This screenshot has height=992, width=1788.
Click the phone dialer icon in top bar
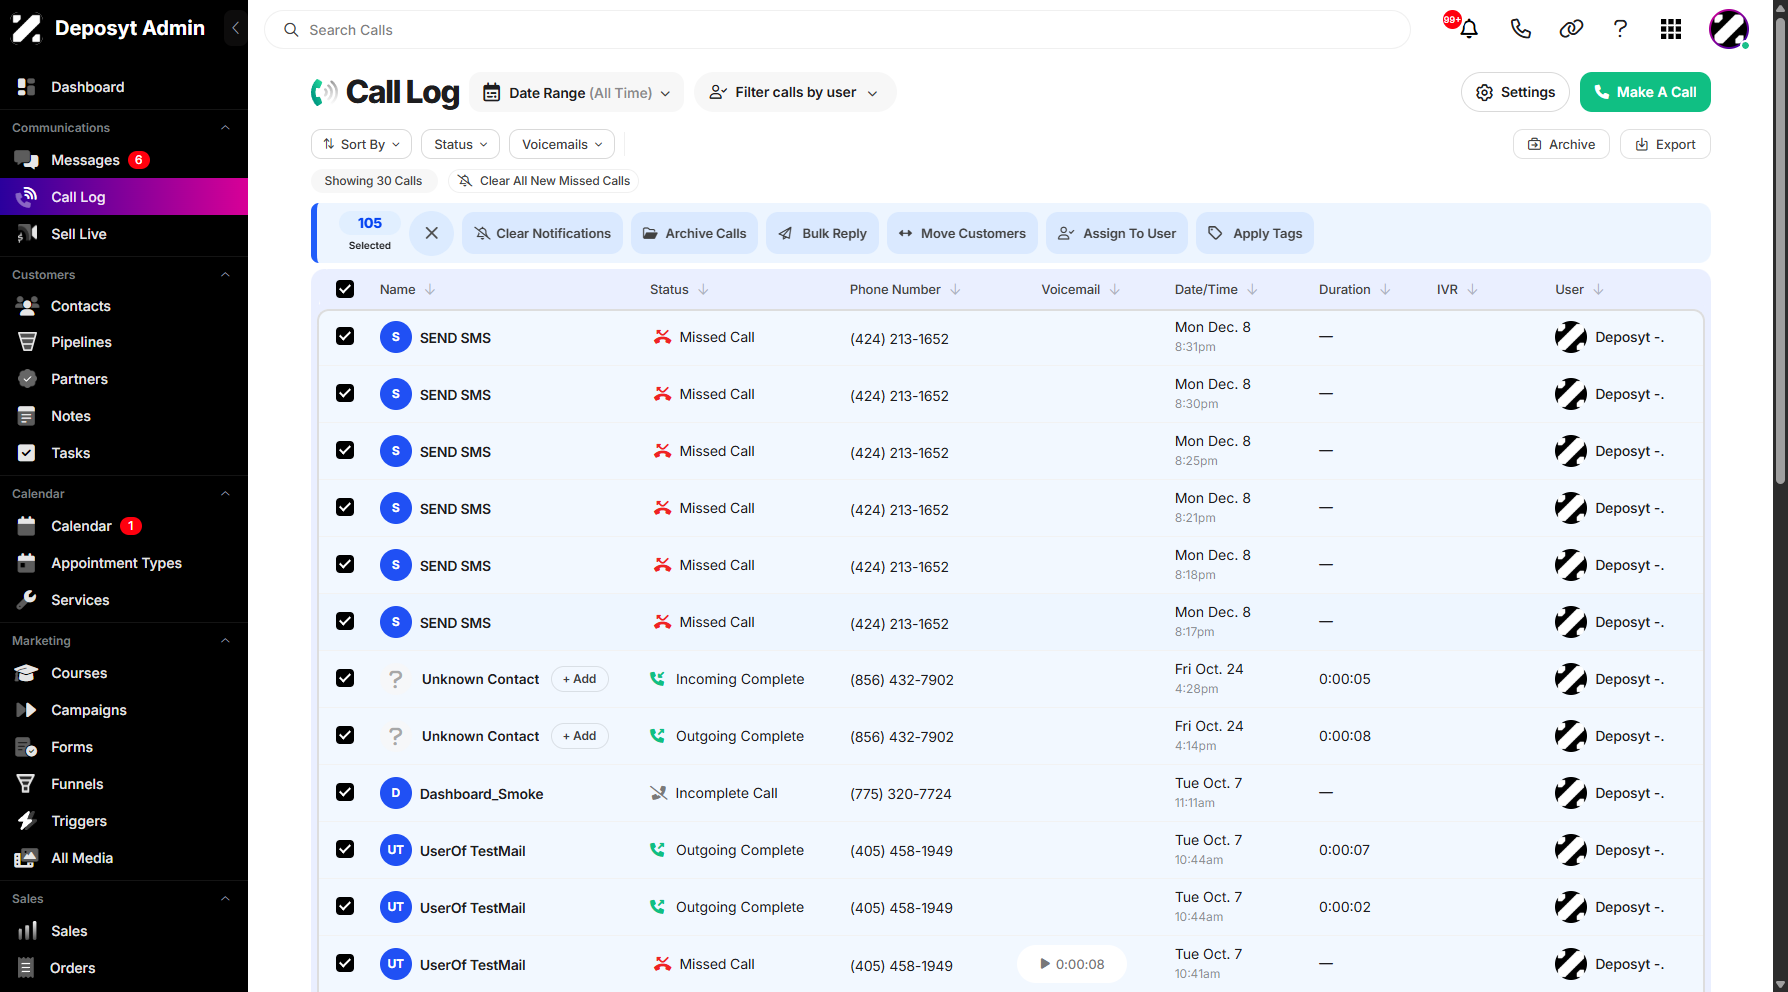1520,29
